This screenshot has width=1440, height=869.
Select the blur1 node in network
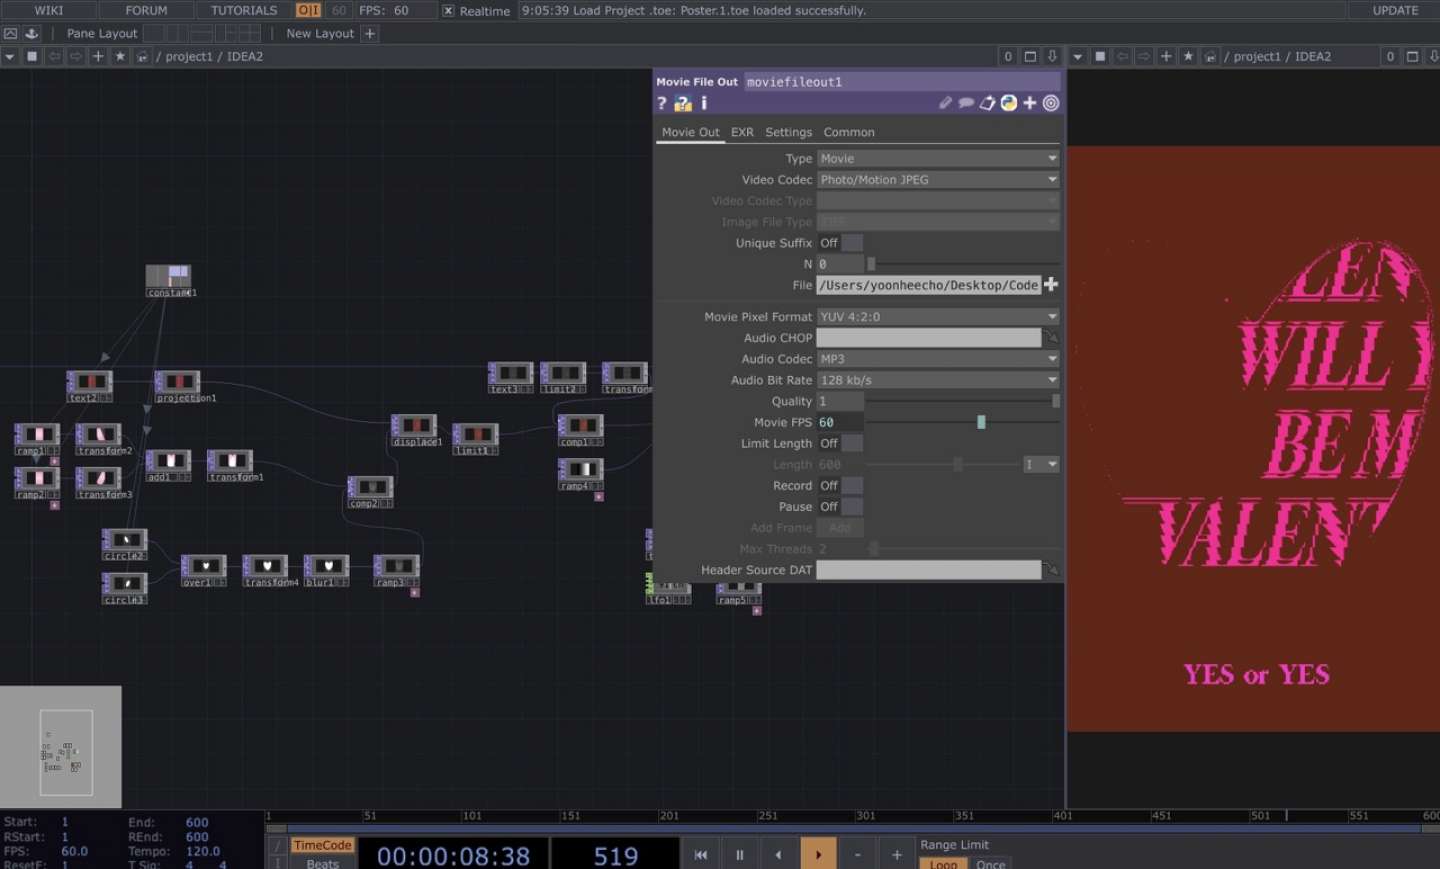(x=326, y=570)
